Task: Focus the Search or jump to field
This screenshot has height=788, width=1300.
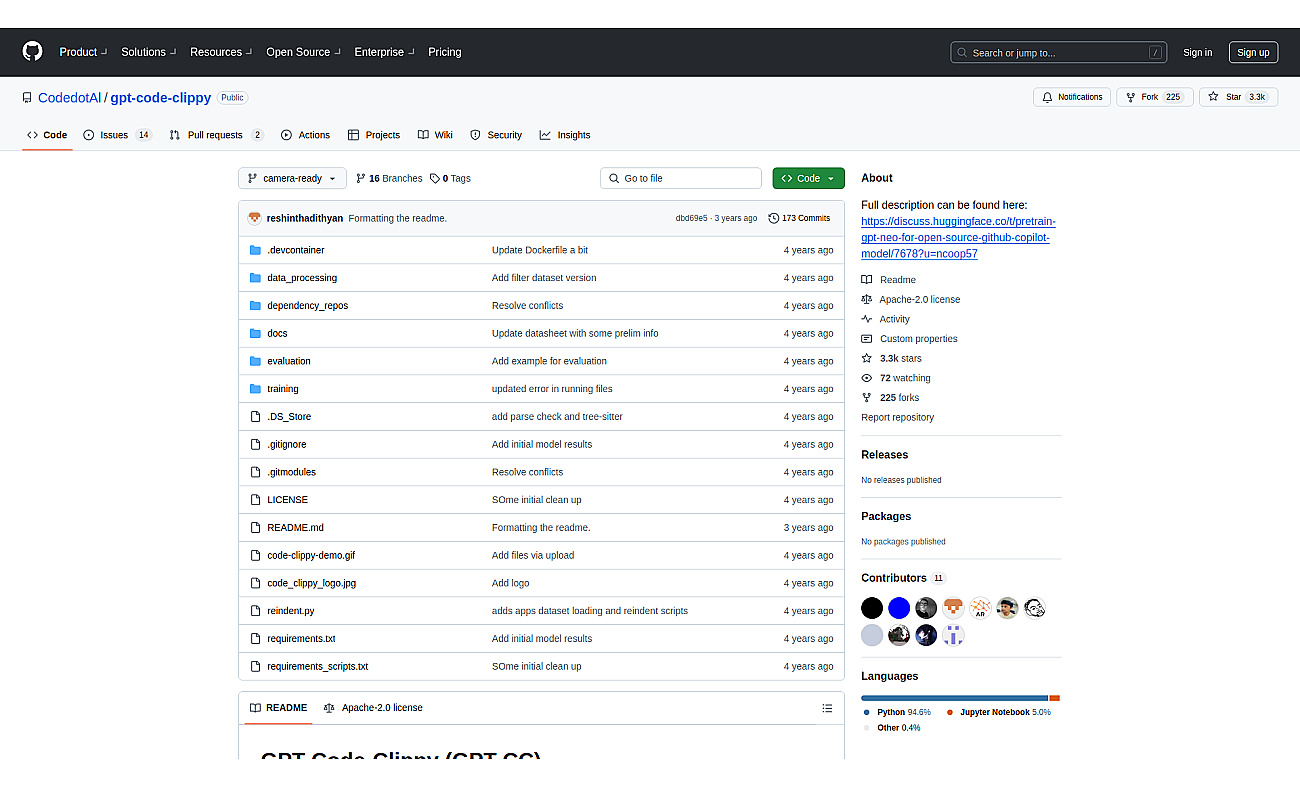Action: coord(1058,52)
